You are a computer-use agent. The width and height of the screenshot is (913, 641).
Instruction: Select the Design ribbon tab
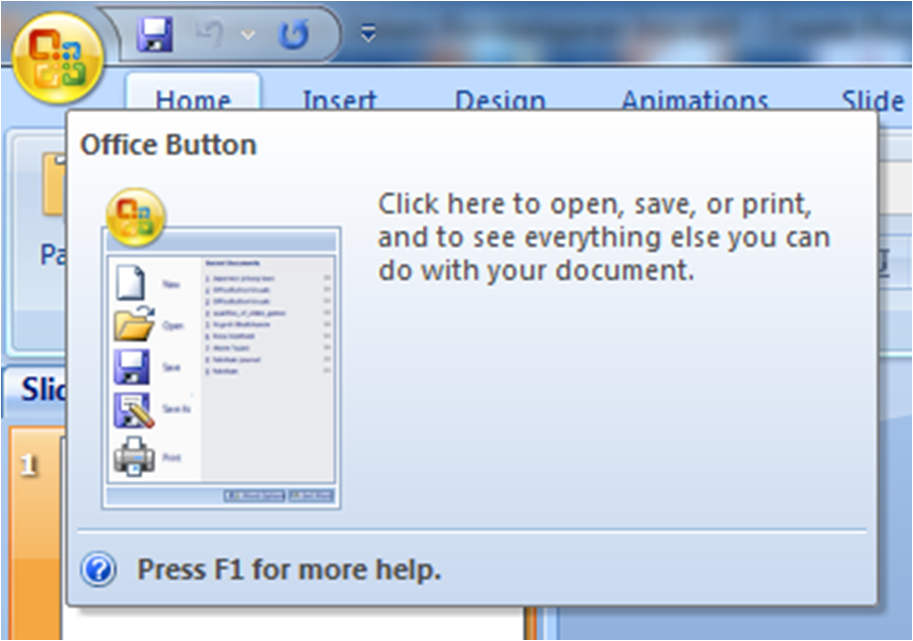[x=500, y=99]
